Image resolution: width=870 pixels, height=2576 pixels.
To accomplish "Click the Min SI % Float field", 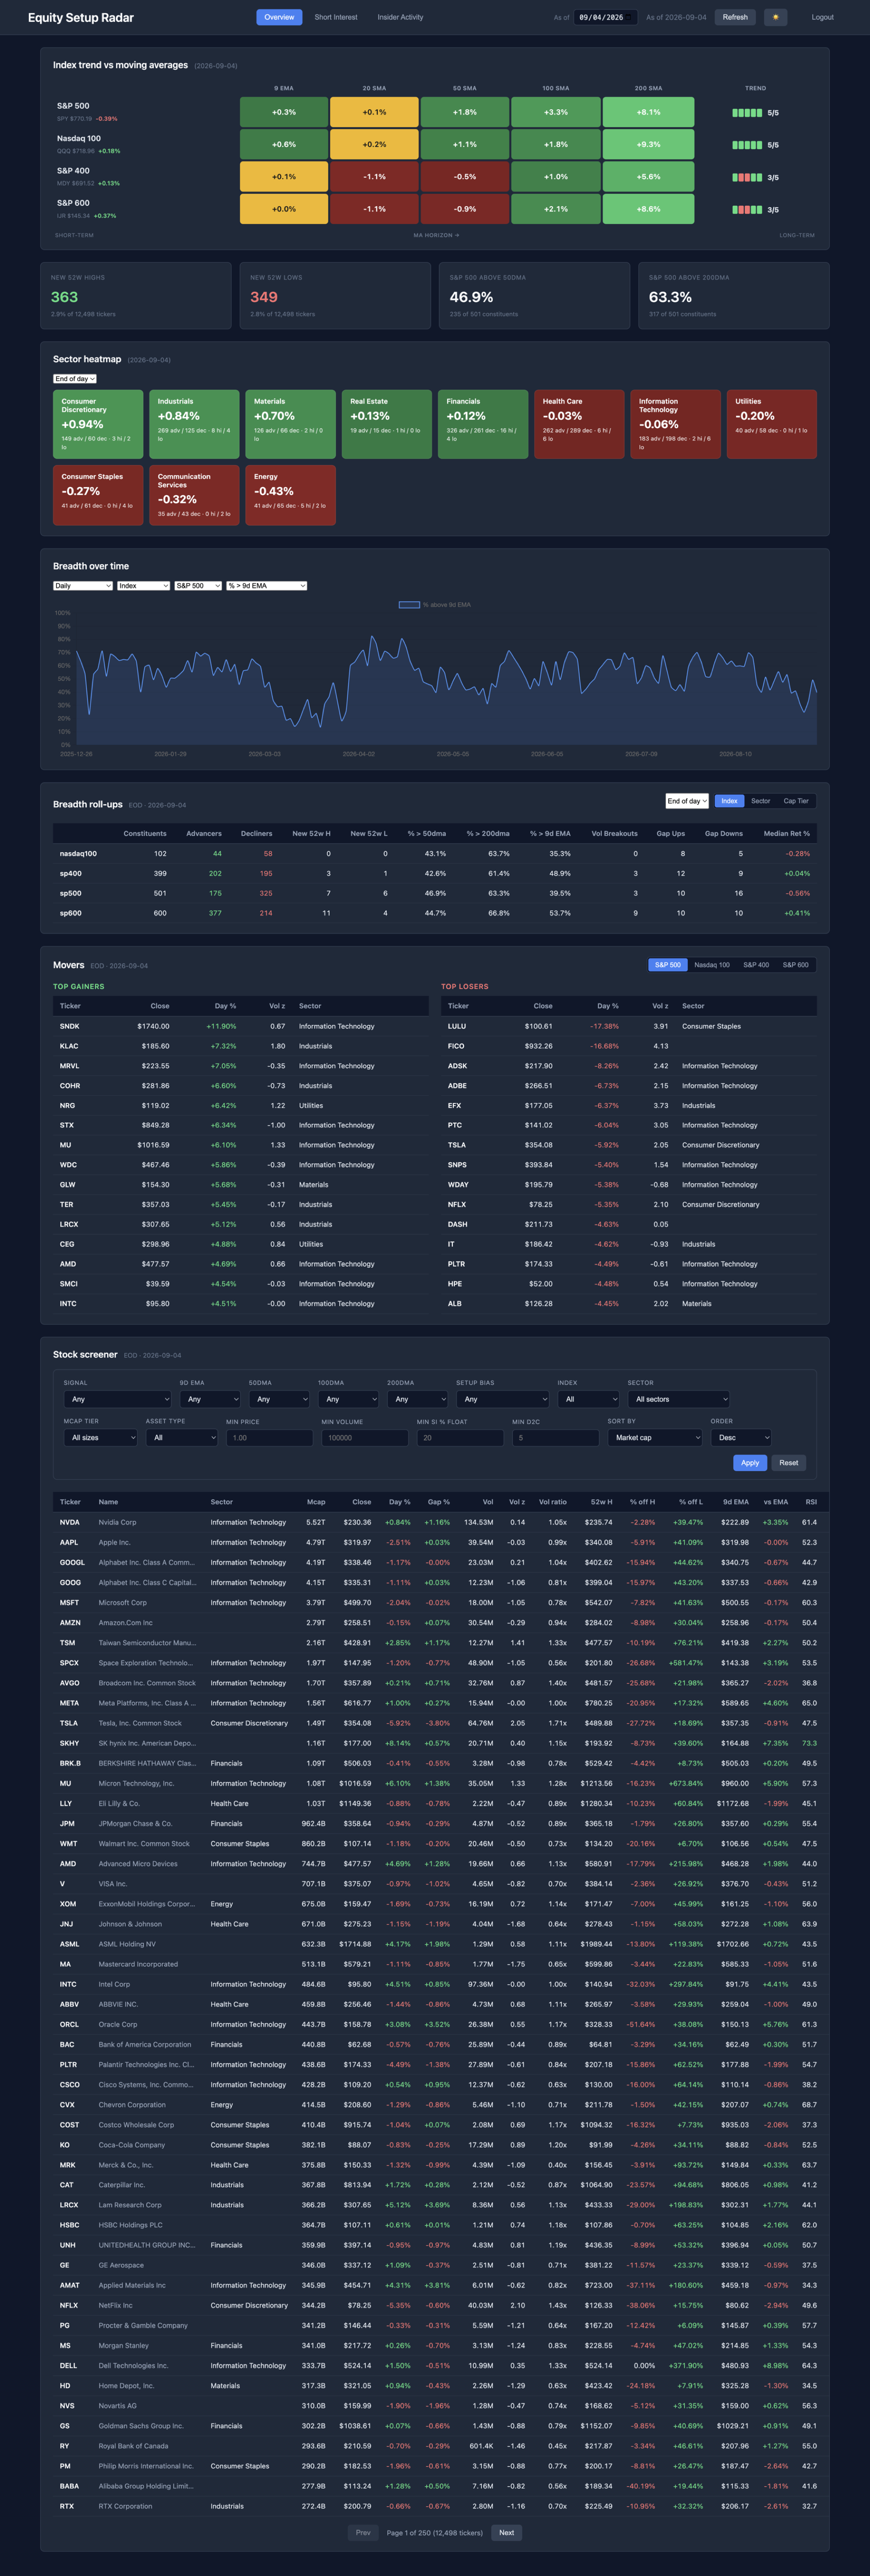I will (460, 1438).
